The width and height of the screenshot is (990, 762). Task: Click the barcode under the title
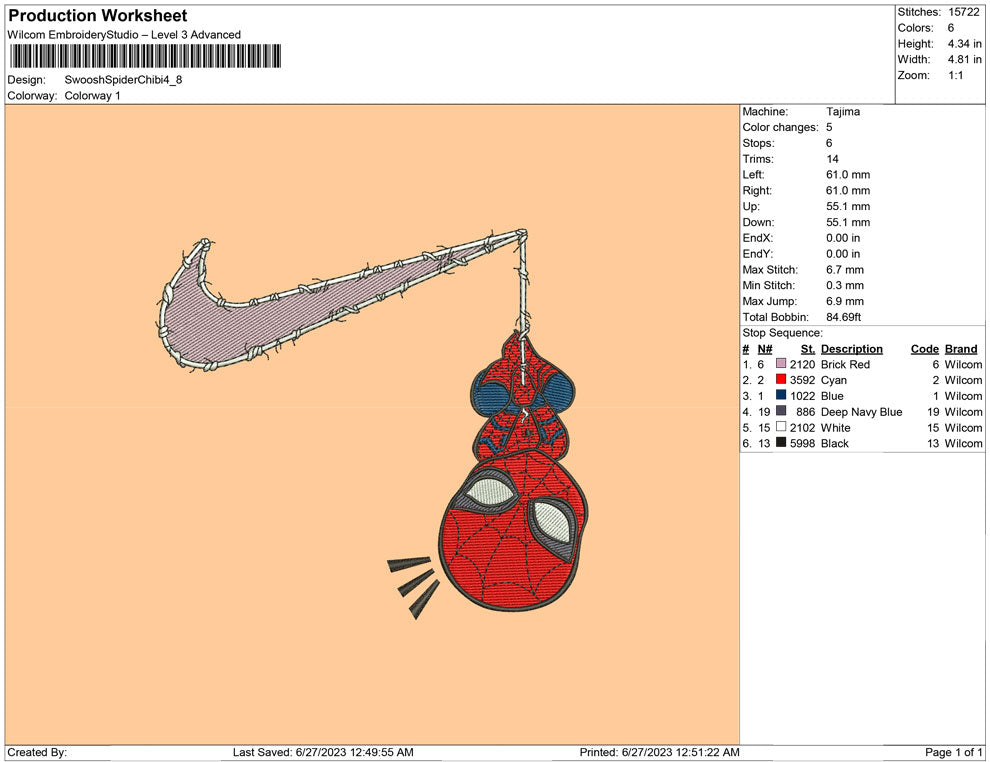click(x=145, y=57)
